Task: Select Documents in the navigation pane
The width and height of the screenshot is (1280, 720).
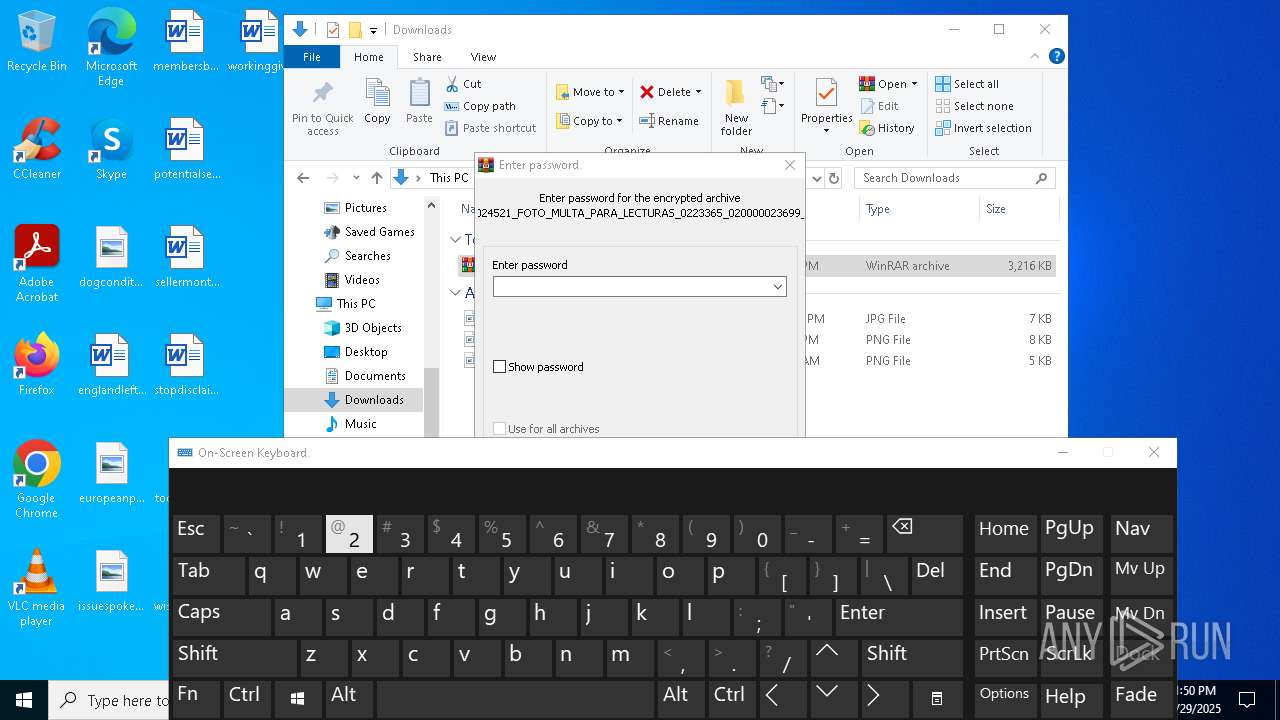Action: point(365,376)
